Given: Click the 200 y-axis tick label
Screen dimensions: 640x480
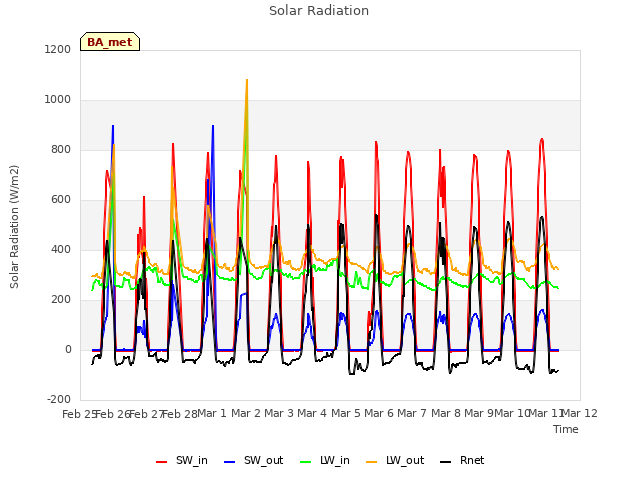Looking at the screenshot, I should point(61,300).
